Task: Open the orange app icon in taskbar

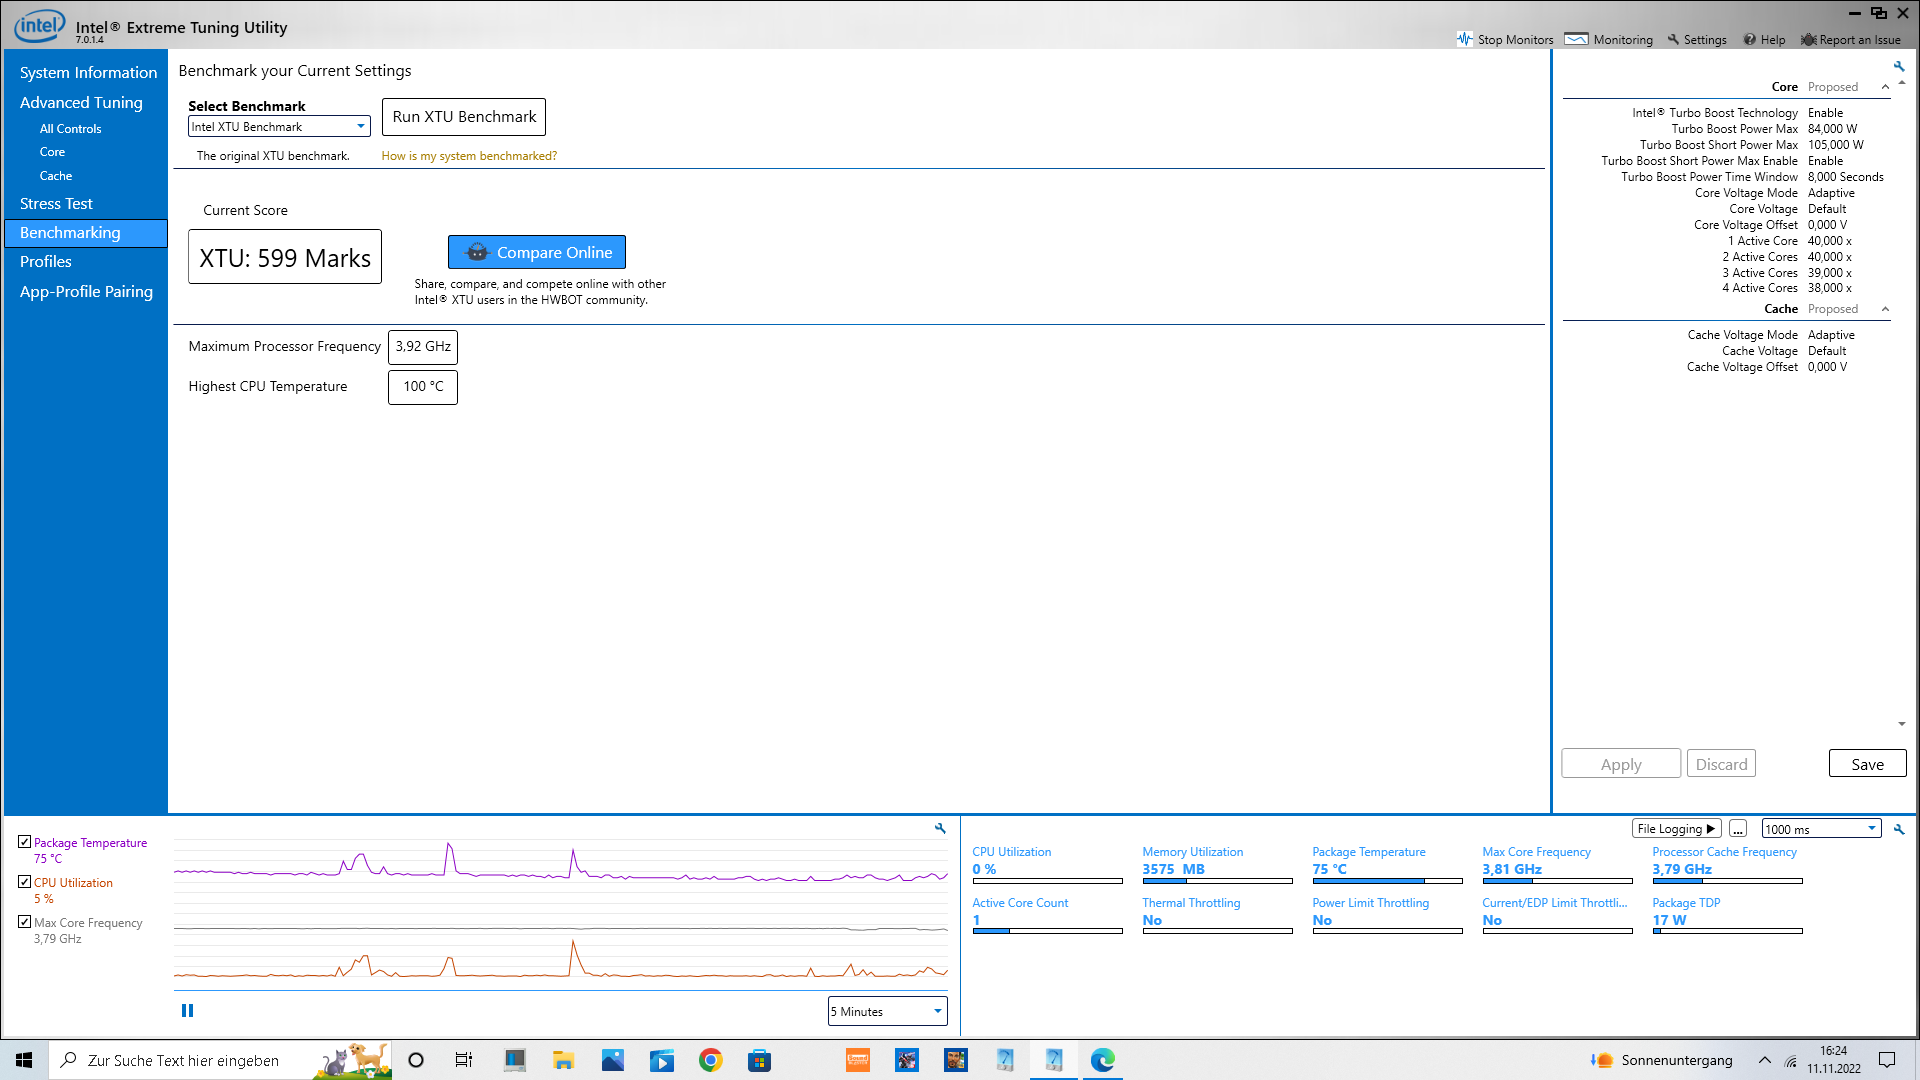Action: click(857, 1060)
